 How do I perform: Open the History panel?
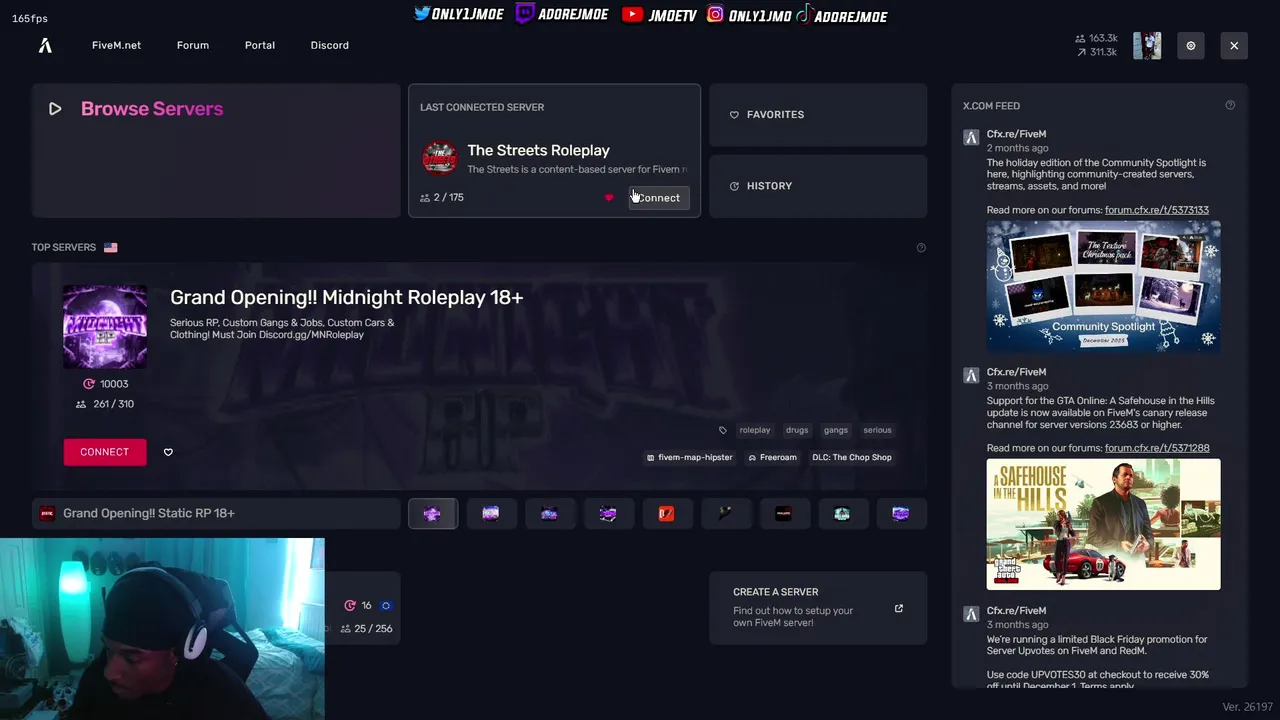[818, 186]
